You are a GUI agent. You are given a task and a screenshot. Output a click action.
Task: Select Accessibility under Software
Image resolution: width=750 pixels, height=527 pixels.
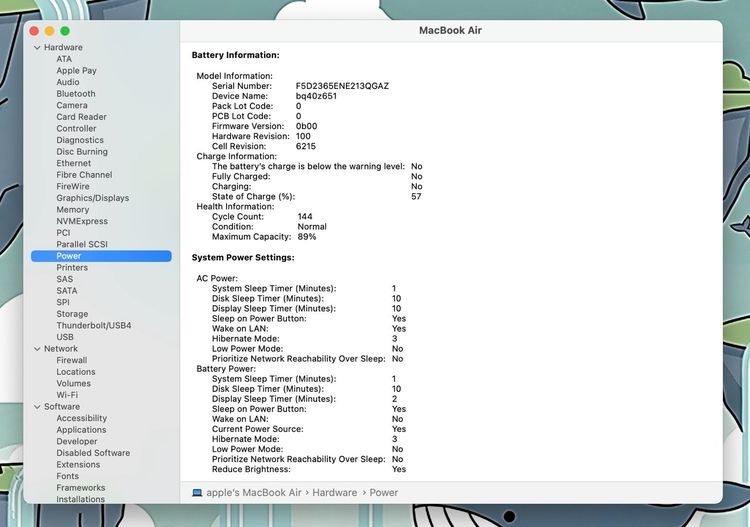pyautogui.click(x=81, y=418)
